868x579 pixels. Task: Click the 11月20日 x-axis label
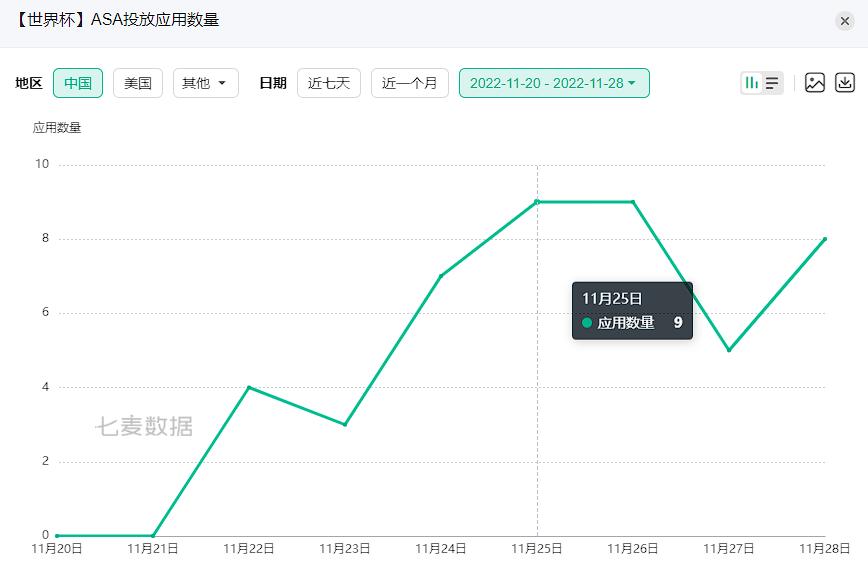57,548
